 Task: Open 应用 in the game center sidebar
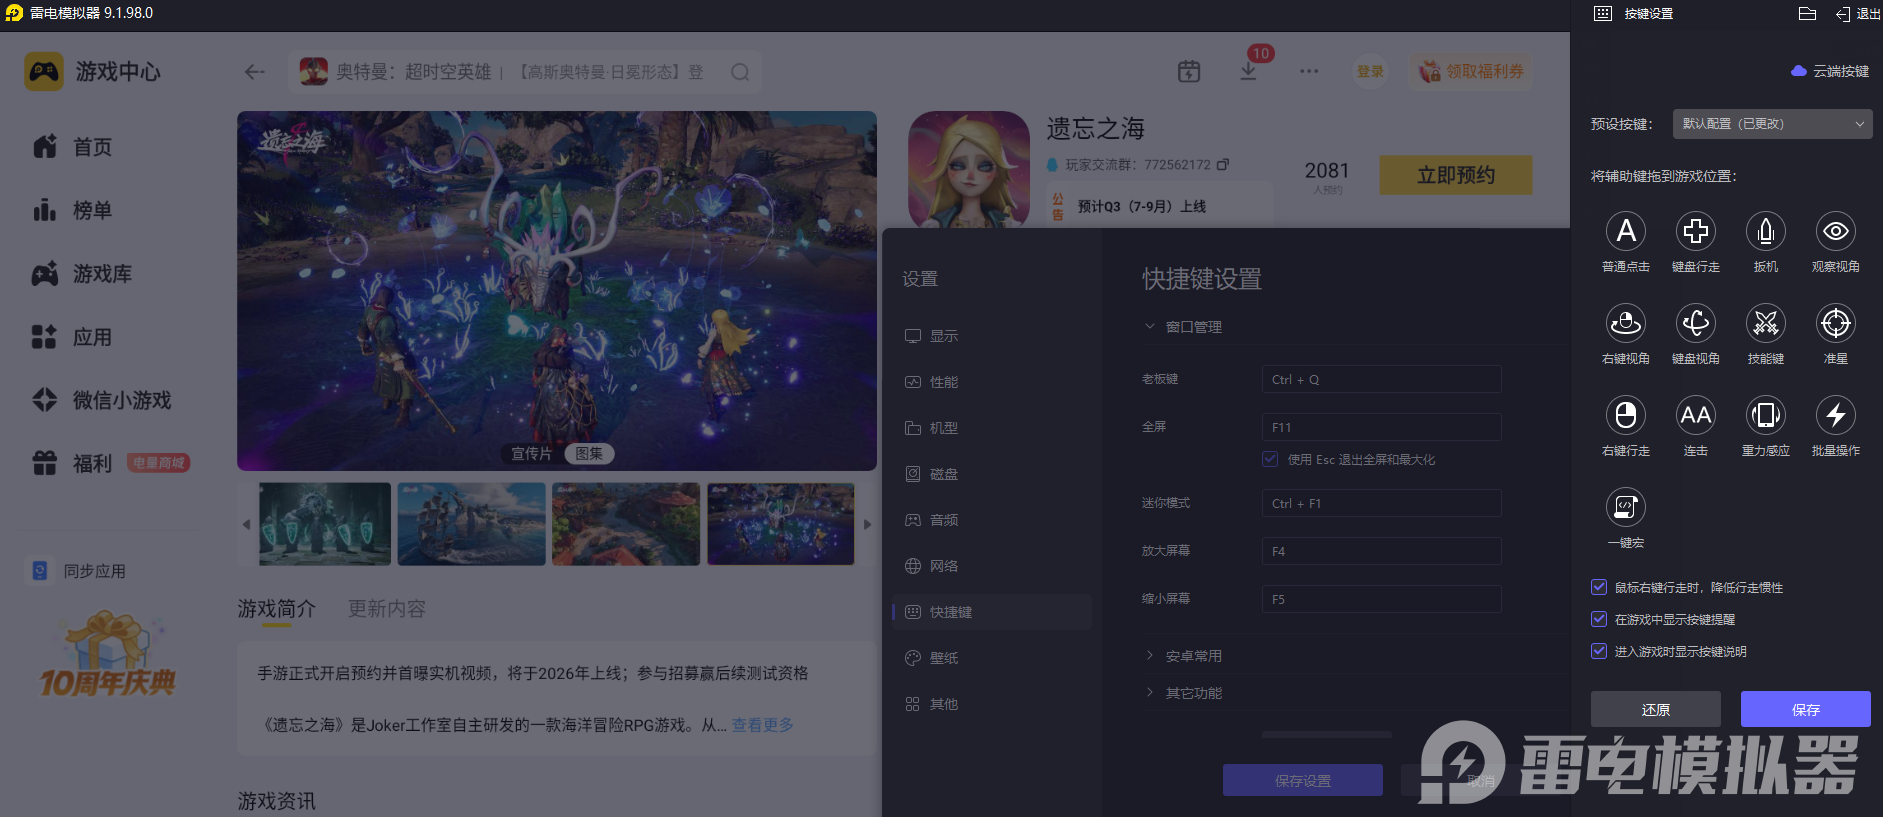coord(72,337)
